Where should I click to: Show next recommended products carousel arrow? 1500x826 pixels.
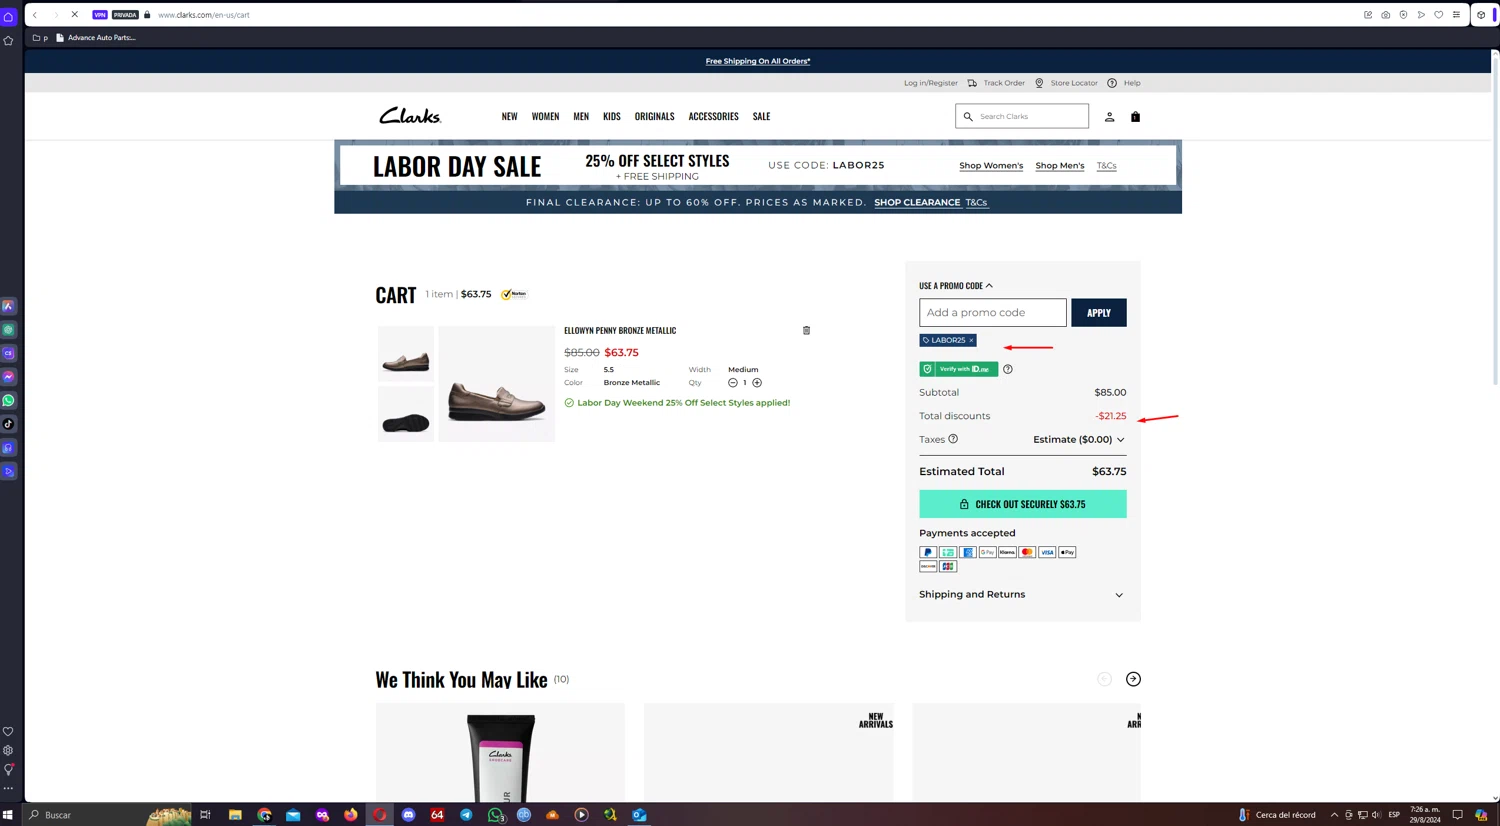pos(1133,679)
